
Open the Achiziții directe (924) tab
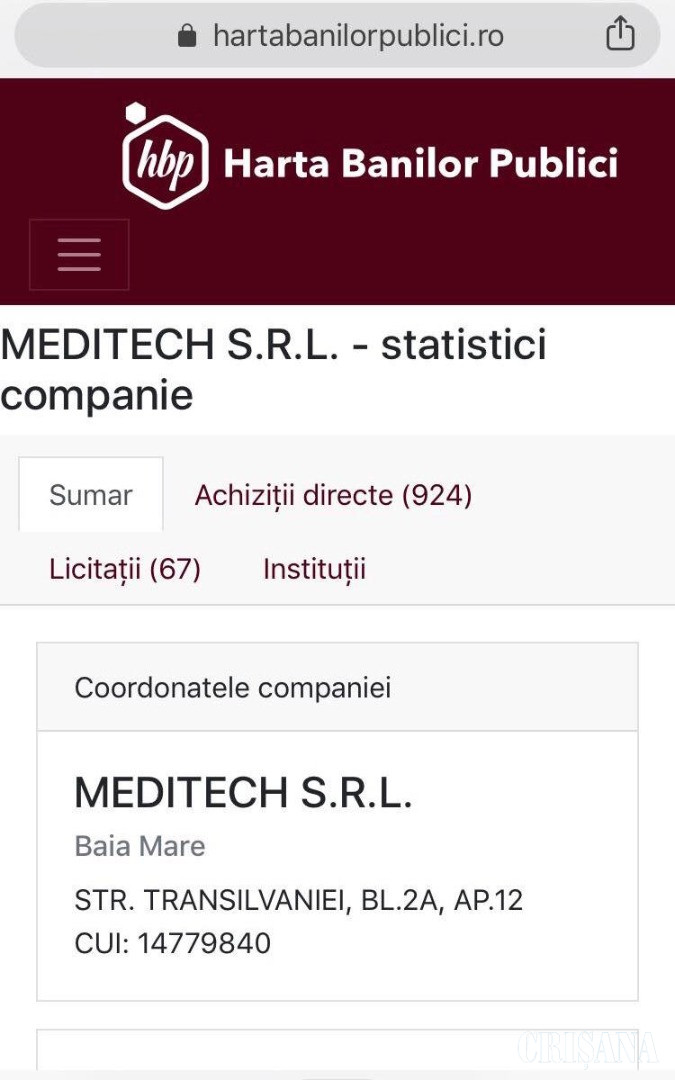333,495
